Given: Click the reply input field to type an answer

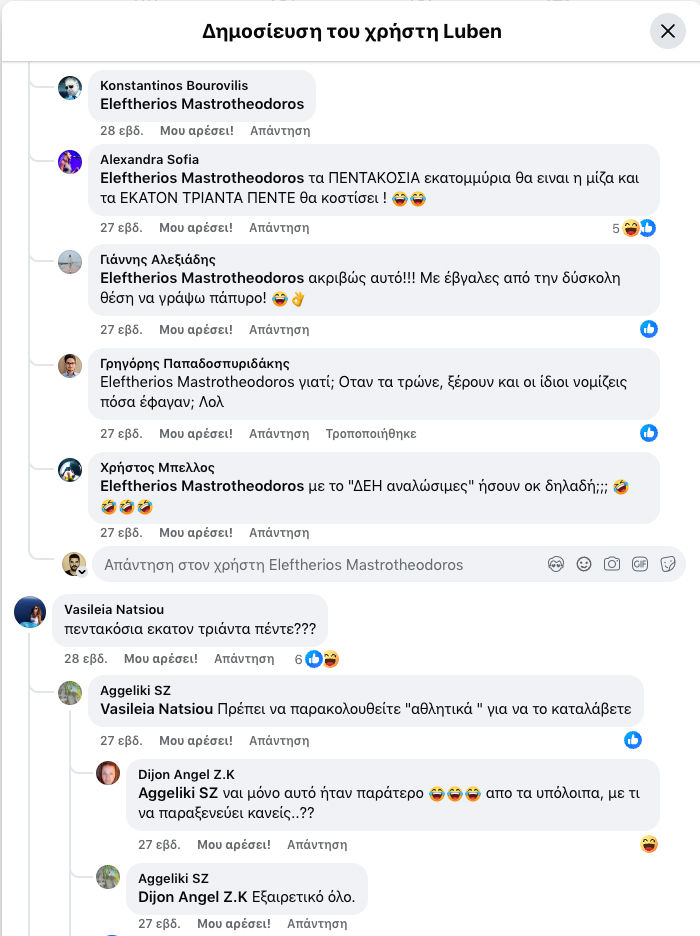Looking at the screenshot, I should pyautogui.click(x=300, y=564).
